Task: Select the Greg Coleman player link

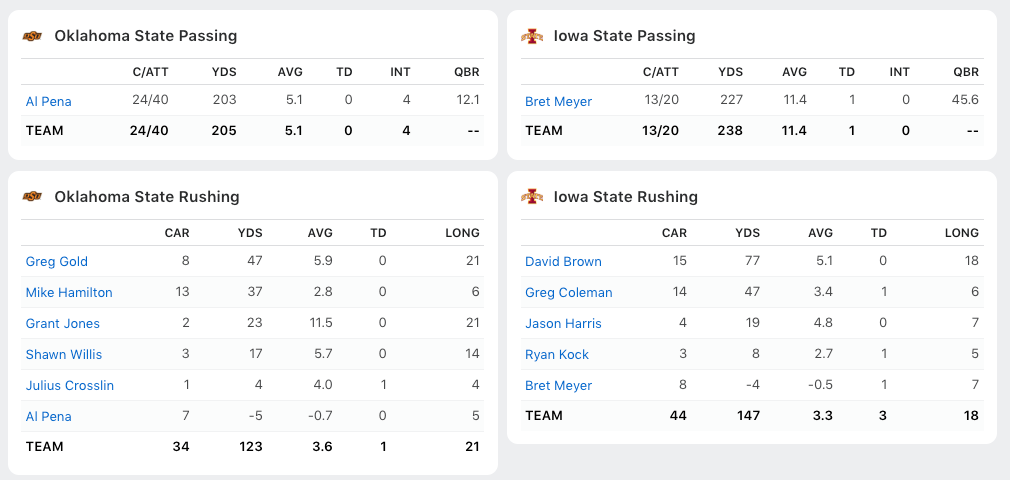Action: pyautogui.click(x=568, y=293)
